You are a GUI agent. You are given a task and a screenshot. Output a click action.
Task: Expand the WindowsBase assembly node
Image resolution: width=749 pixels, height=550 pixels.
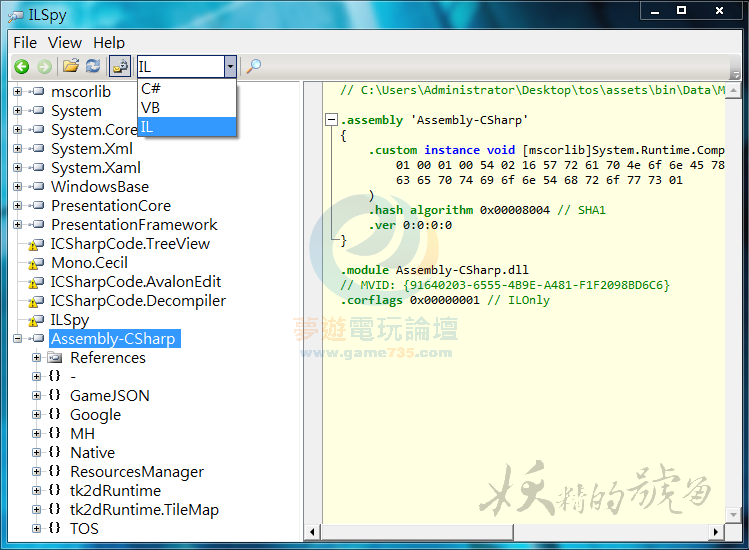point(18,186)
